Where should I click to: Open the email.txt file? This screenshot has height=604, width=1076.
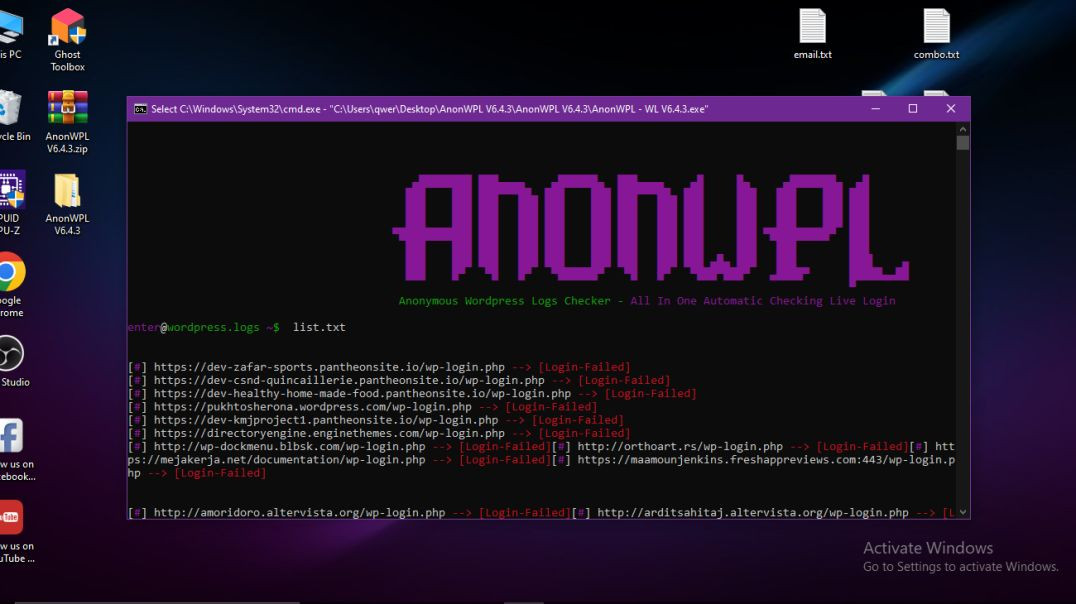click(811, 28)
